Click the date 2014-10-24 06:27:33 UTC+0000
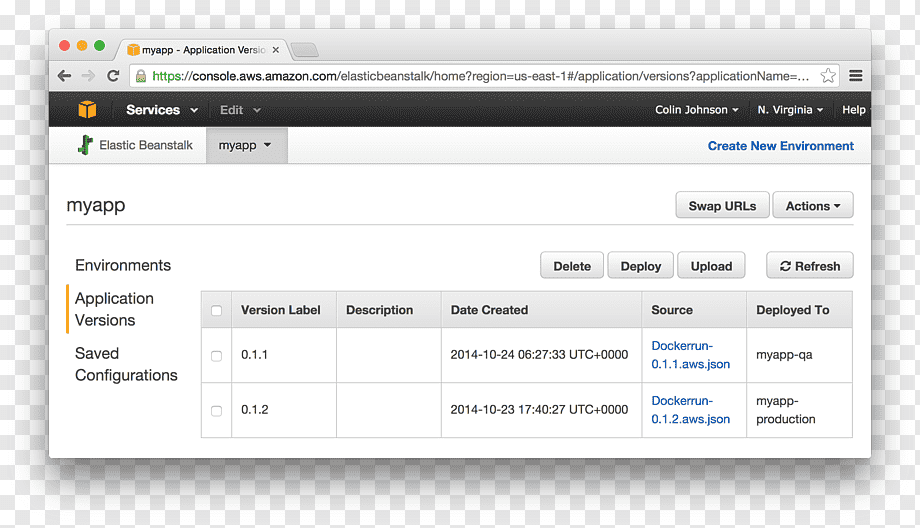The width and height of the screenshot is (920, 528). pos(539,354)
